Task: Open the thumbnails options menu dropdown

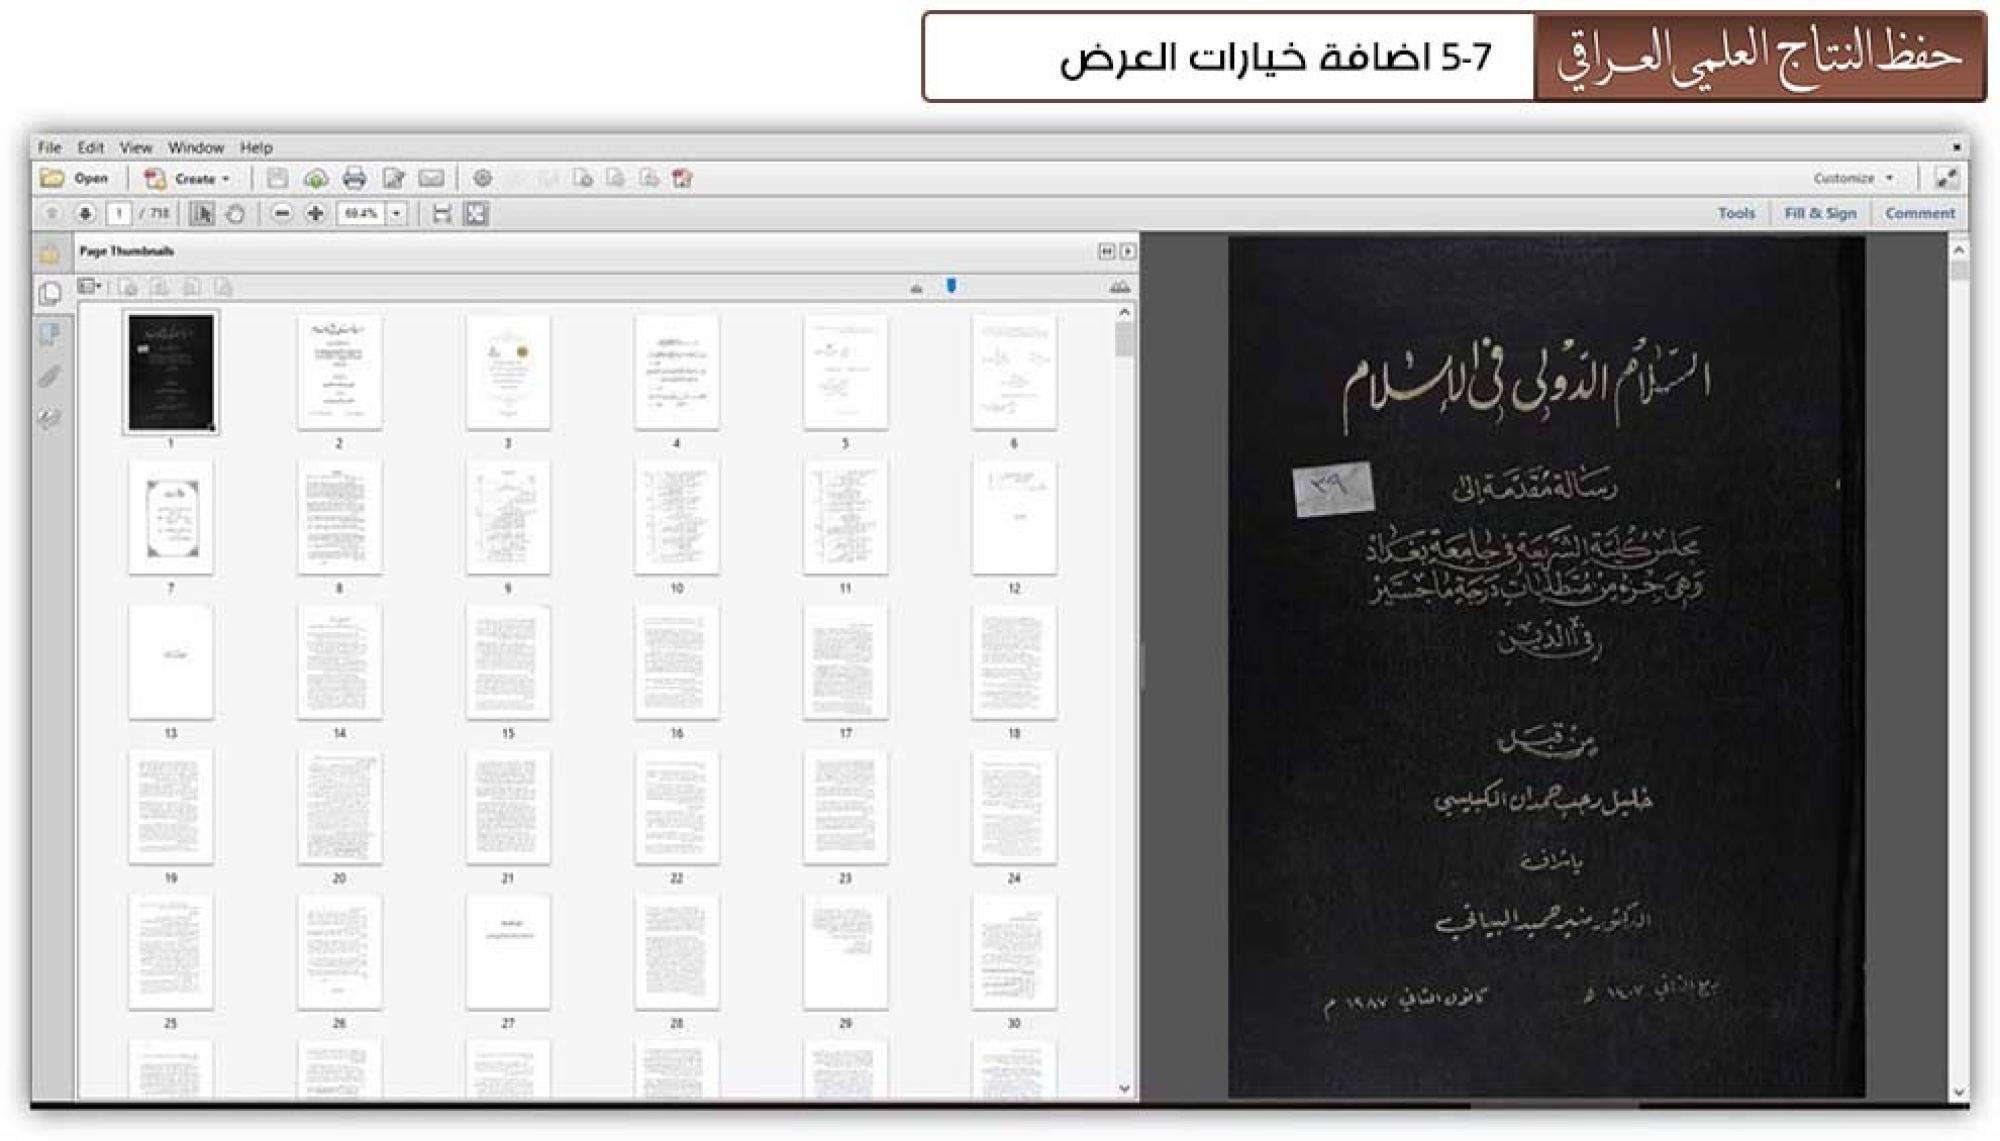Action: 90,287
